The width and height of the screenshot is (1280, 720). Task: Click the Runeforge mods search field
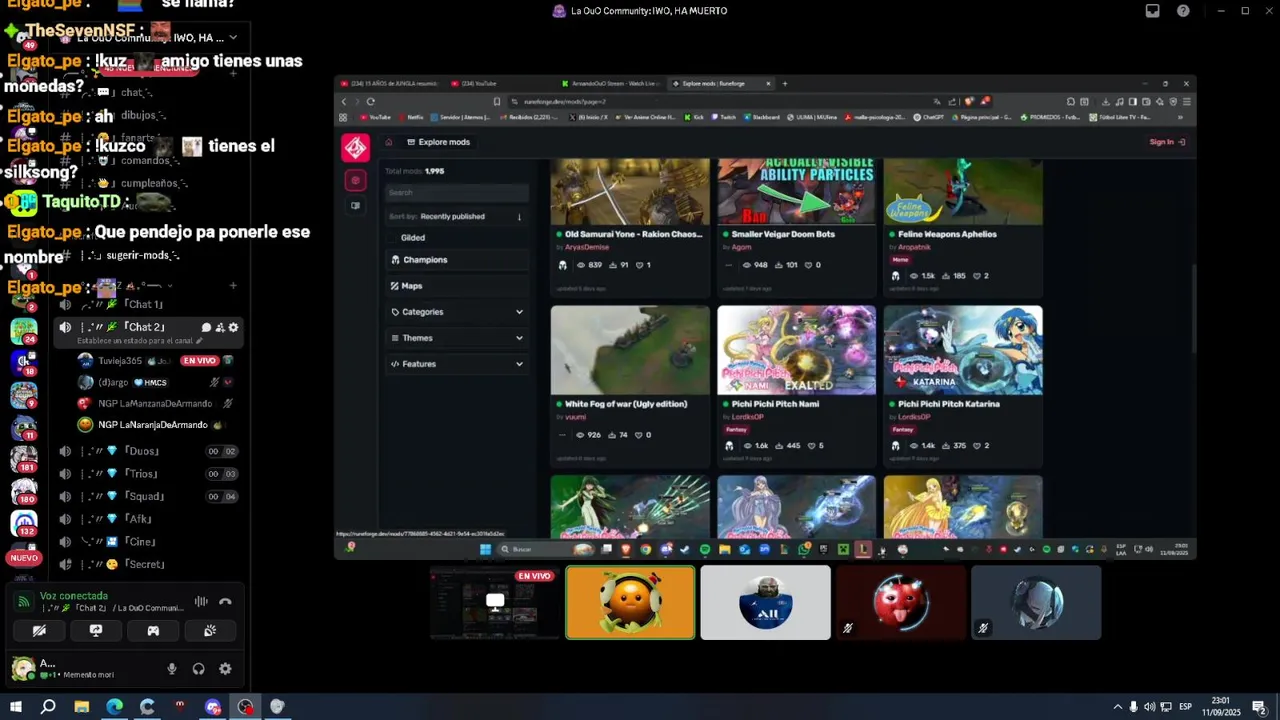pyautogui.click(x=458, y=193)
